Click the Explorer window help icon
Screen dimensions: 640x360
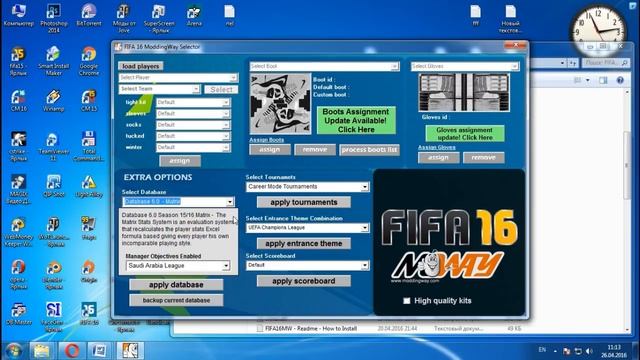click(620, 80)
